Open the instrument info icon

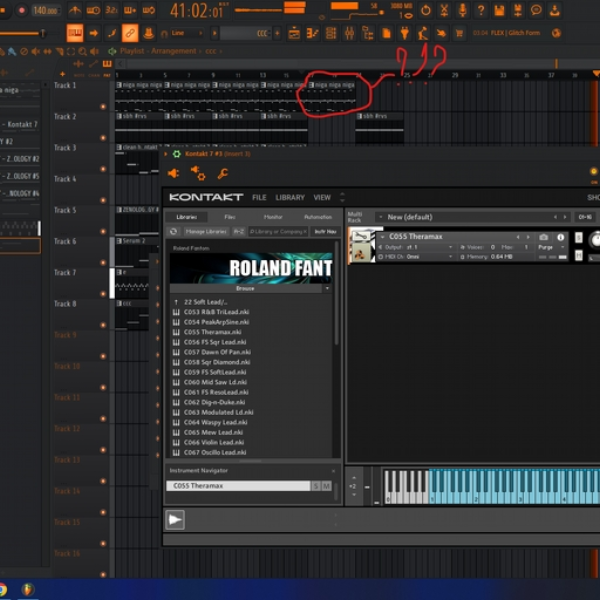point(561,238)
